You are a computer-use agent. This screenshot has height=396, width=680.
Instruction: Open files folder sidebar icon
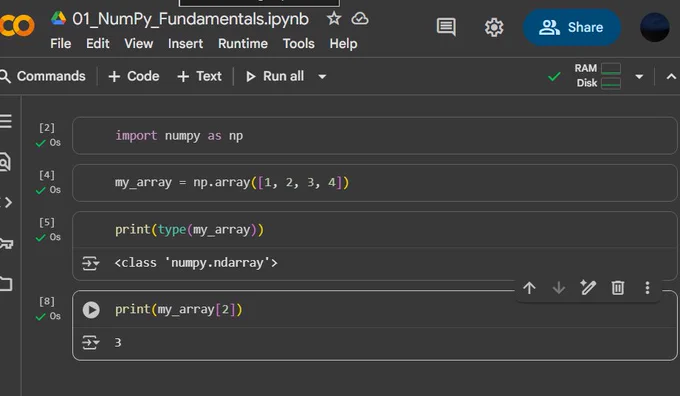pos(6,284)
